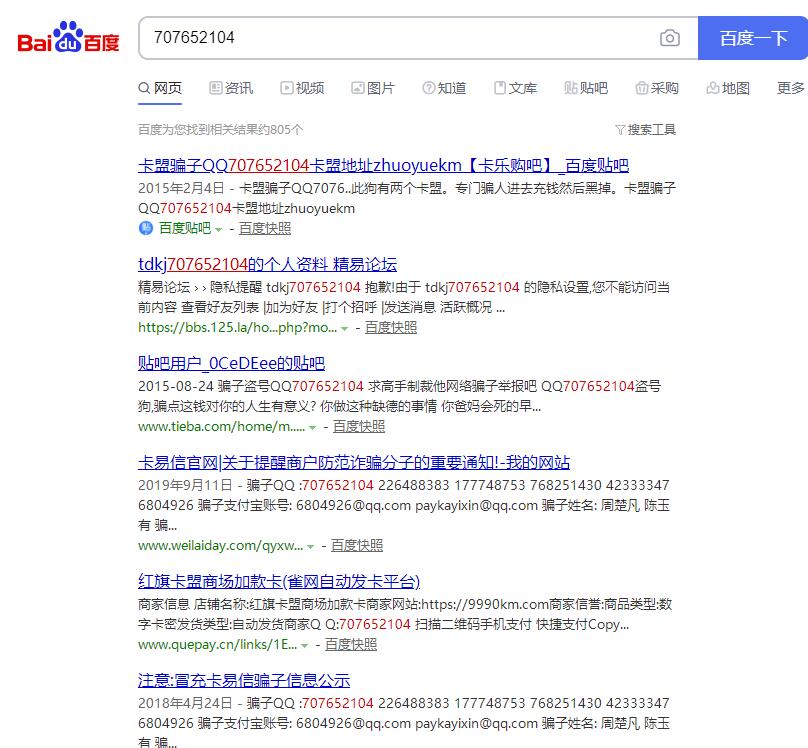Expand dropdown arrow next to 百度贴吧 source

coord(218,229)
